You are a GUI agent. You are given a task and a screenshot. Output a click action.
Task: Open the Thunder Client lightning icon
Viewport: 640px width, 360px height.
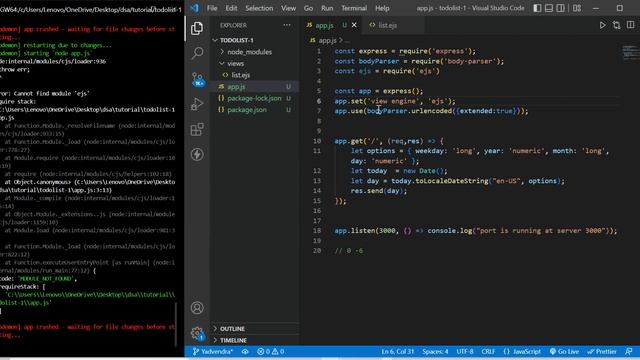click(197, 154)
